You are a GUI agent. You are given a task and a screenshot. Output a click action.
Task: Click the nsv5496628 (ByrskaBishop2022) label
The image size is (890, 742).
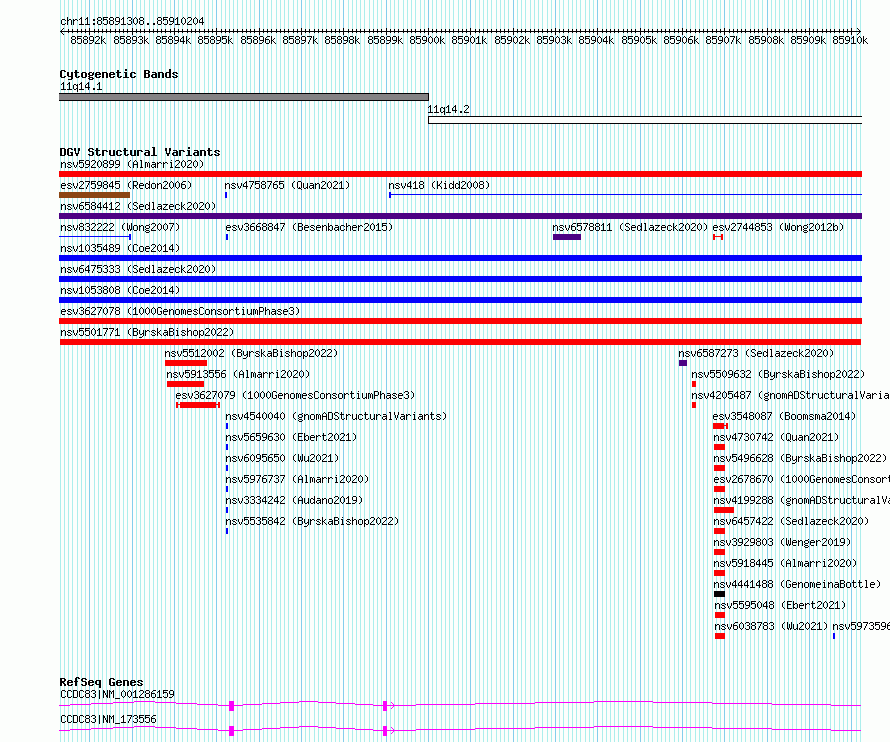(x=800, y=459)
